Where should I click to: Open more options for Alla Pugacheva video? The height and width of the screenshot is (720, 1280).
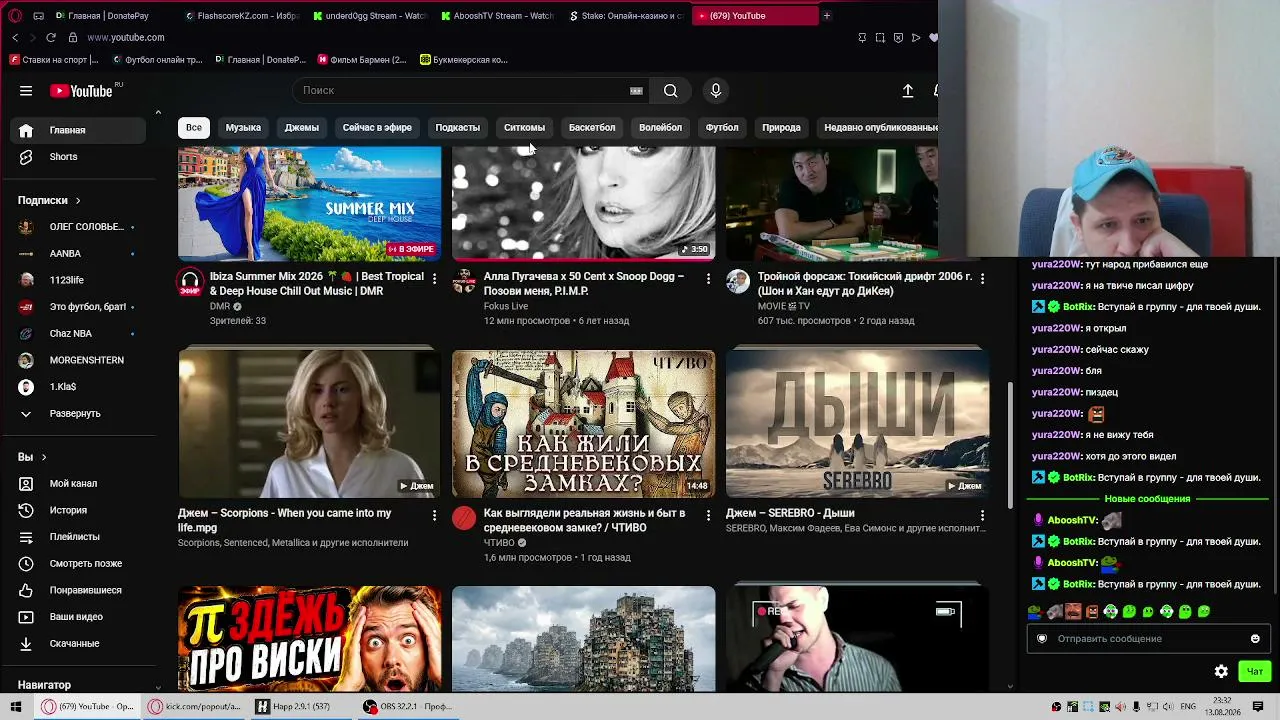tap(708, 278)
